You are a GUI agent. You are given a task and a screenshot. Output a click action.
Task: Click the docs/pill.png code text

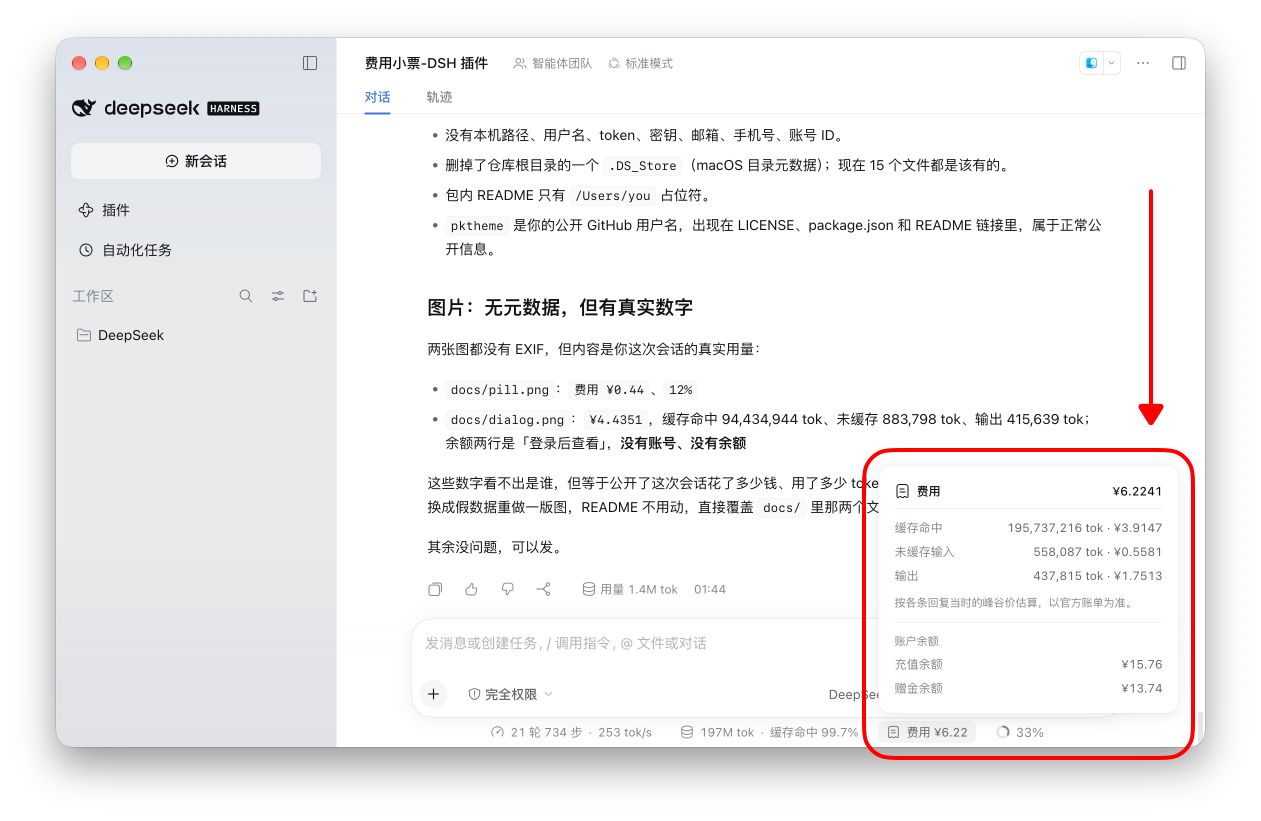(x=500, y=390)
